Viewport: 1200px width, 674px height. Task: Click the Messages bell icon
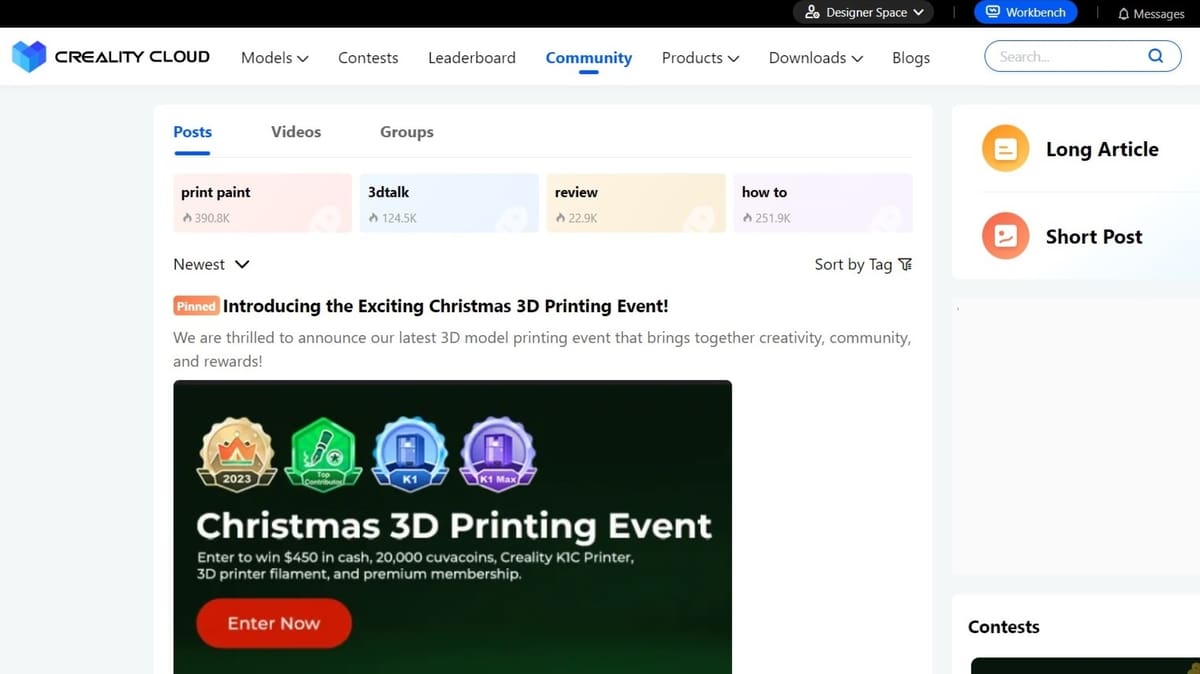click(x=1123, y=14)
